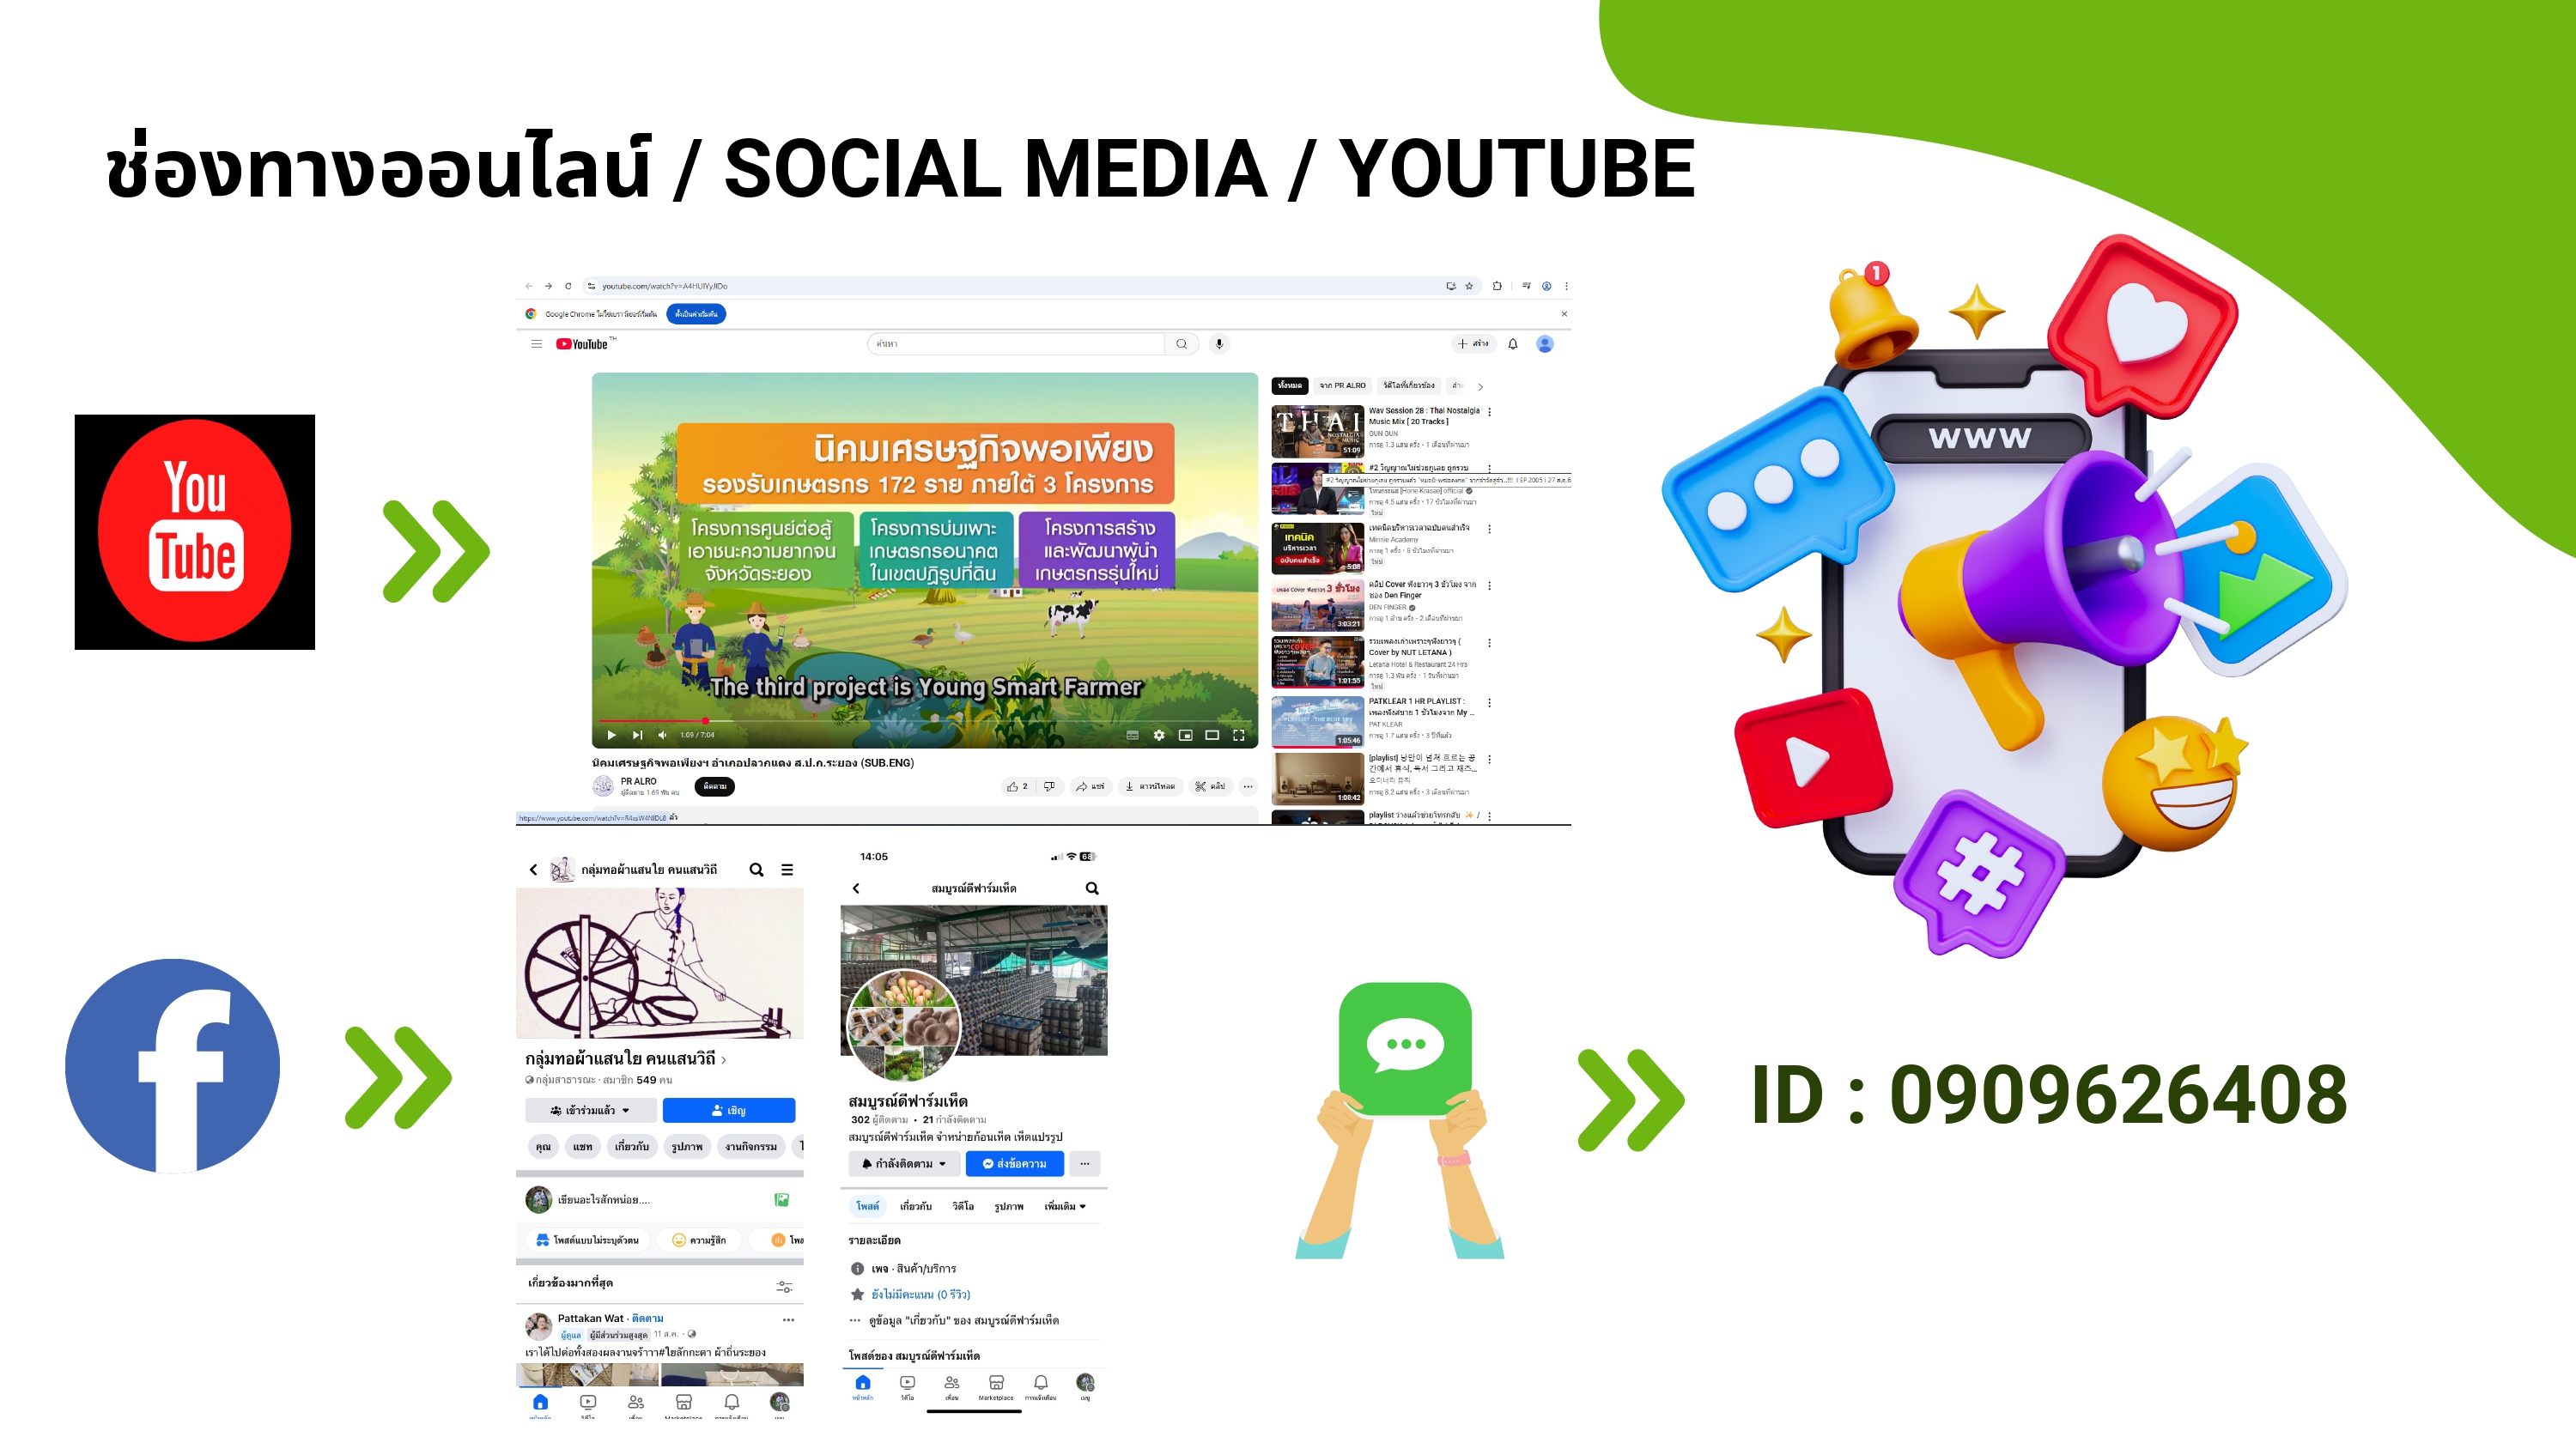Screen dimensions: 2576x1449
Task: Toggle theater mode on video player
Action: coord(1212,735)
